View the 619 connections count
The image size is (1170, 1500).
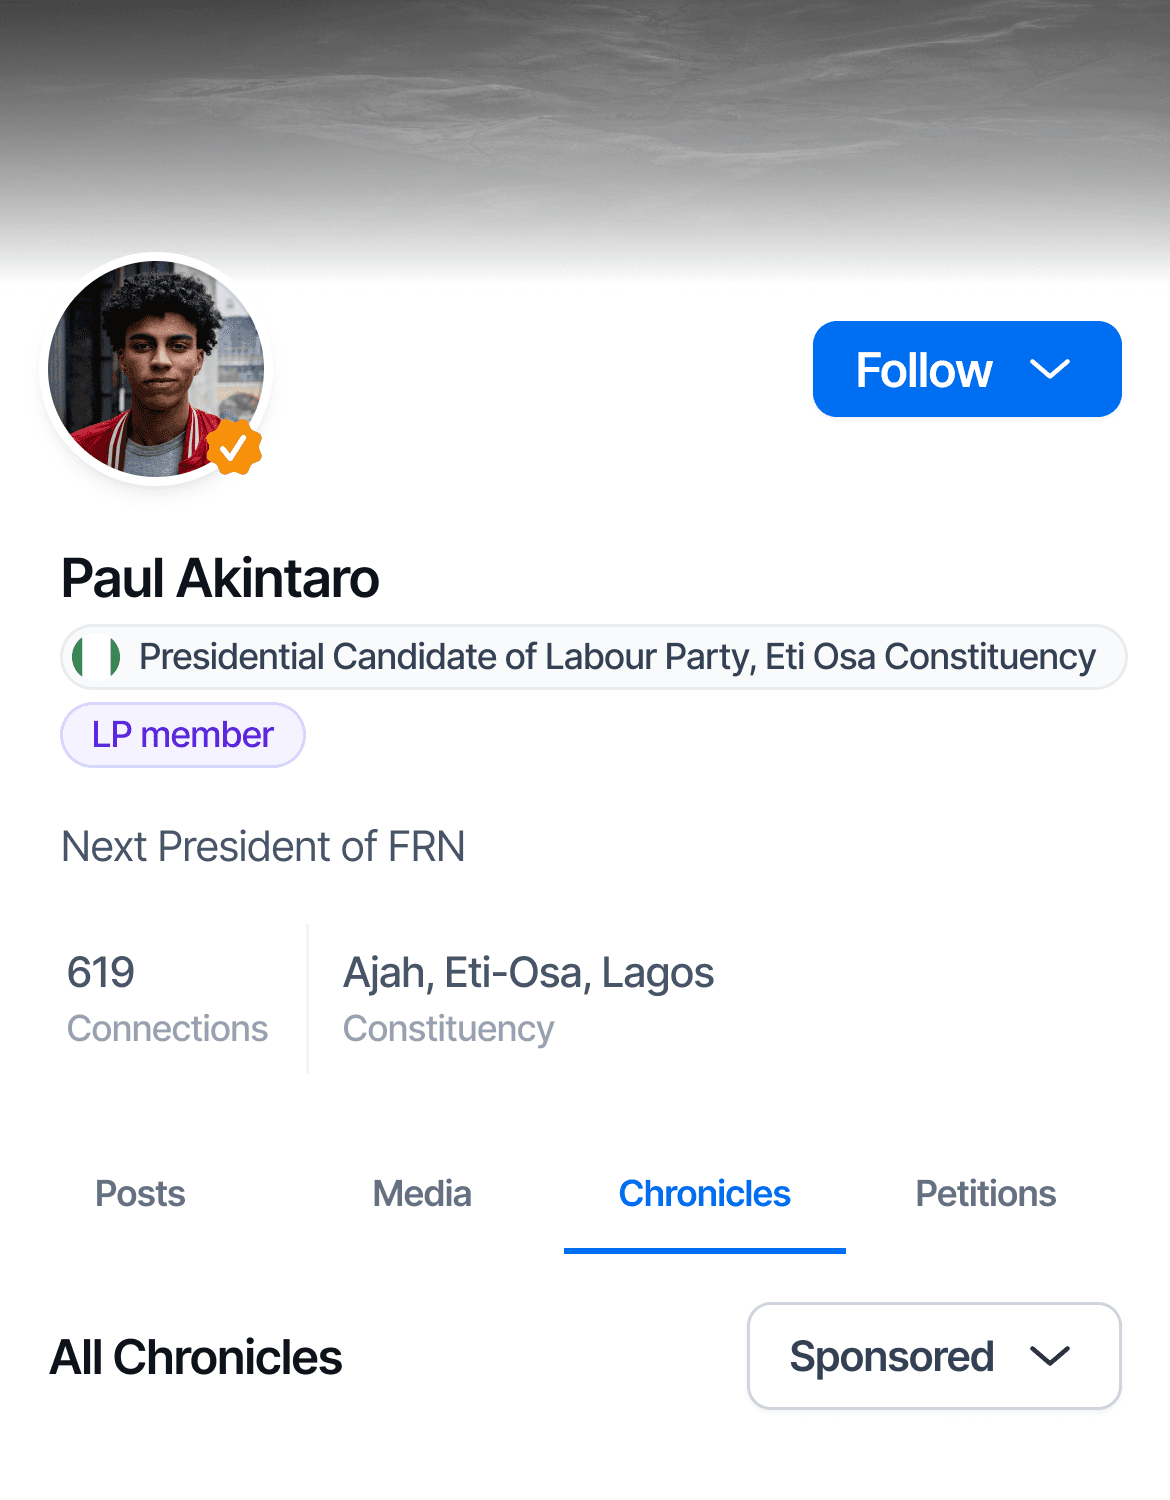click(101, 972)
